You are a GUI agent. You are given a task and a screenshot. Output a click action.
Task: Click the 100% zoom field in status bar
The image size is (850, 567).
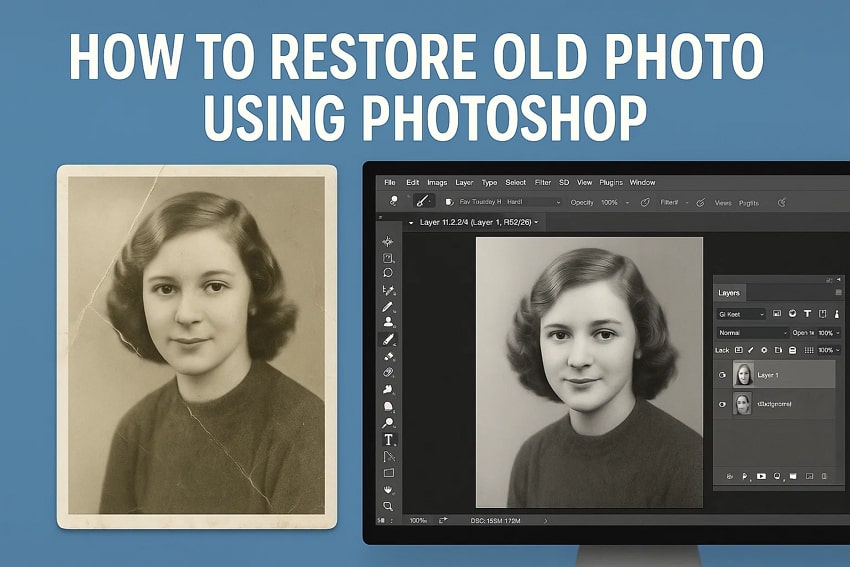[418, 520]
